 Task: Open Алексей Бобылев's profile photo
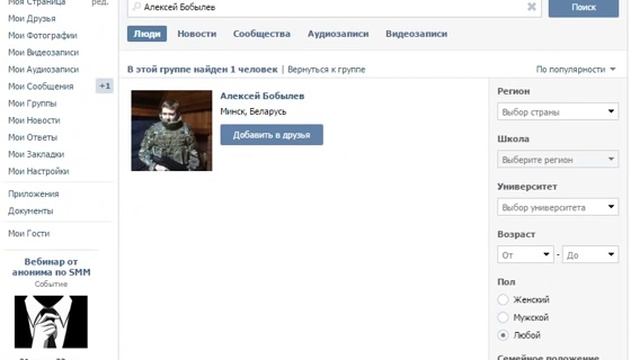pyautogui.click(x=171, y=131)
